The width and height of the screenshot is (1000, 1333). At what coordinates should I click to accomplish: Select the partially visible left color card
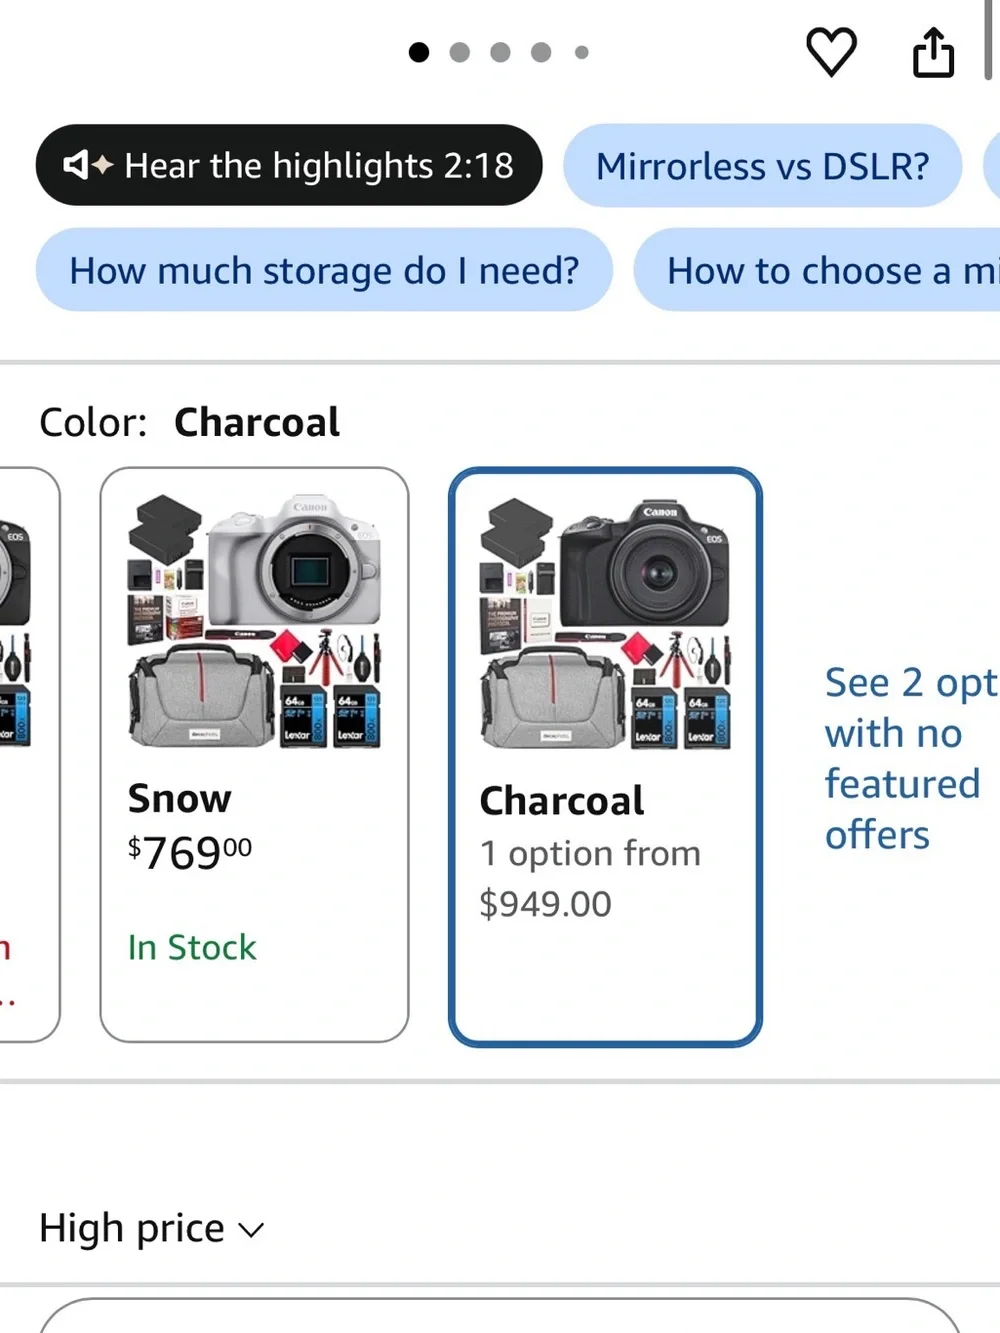tap(28, 755)
